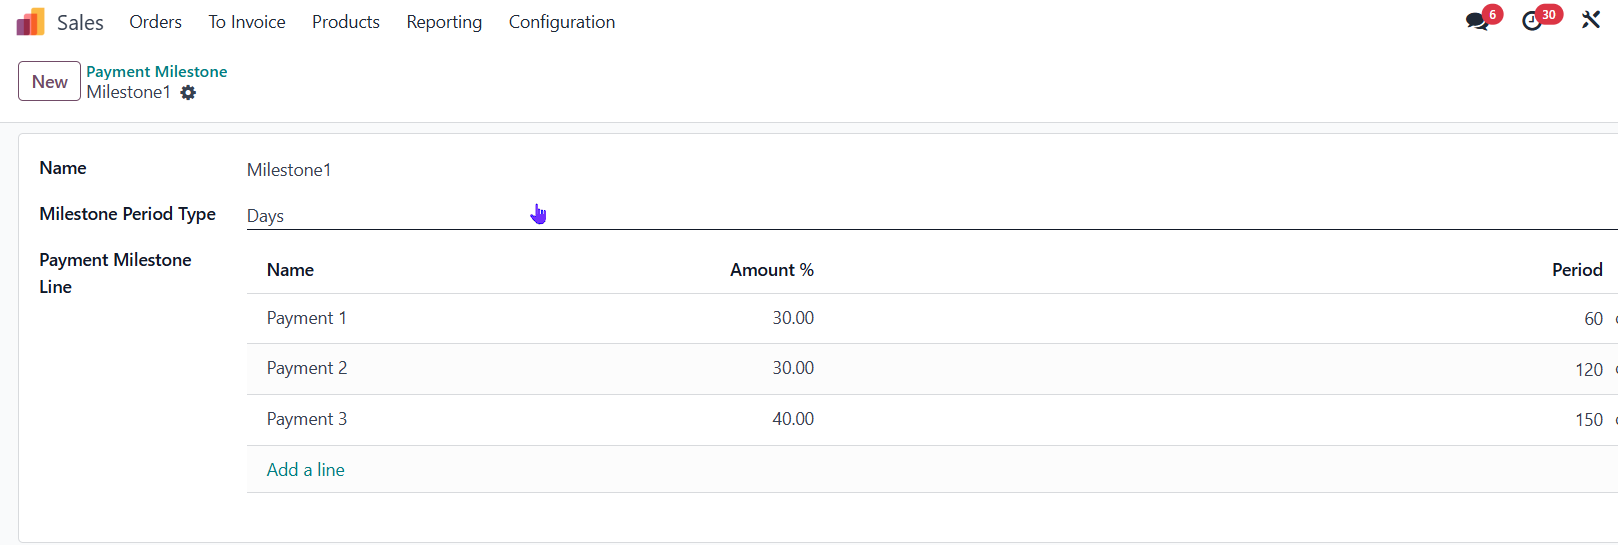Open the Configuration menu
This screenshot has width=1618, height=545.
(561, 22)
